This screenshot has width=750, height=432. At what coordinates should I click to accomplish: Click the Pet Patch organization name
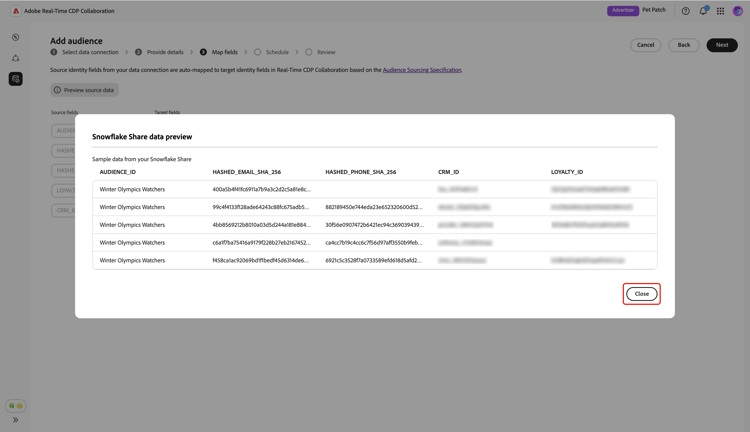point(654,10)
